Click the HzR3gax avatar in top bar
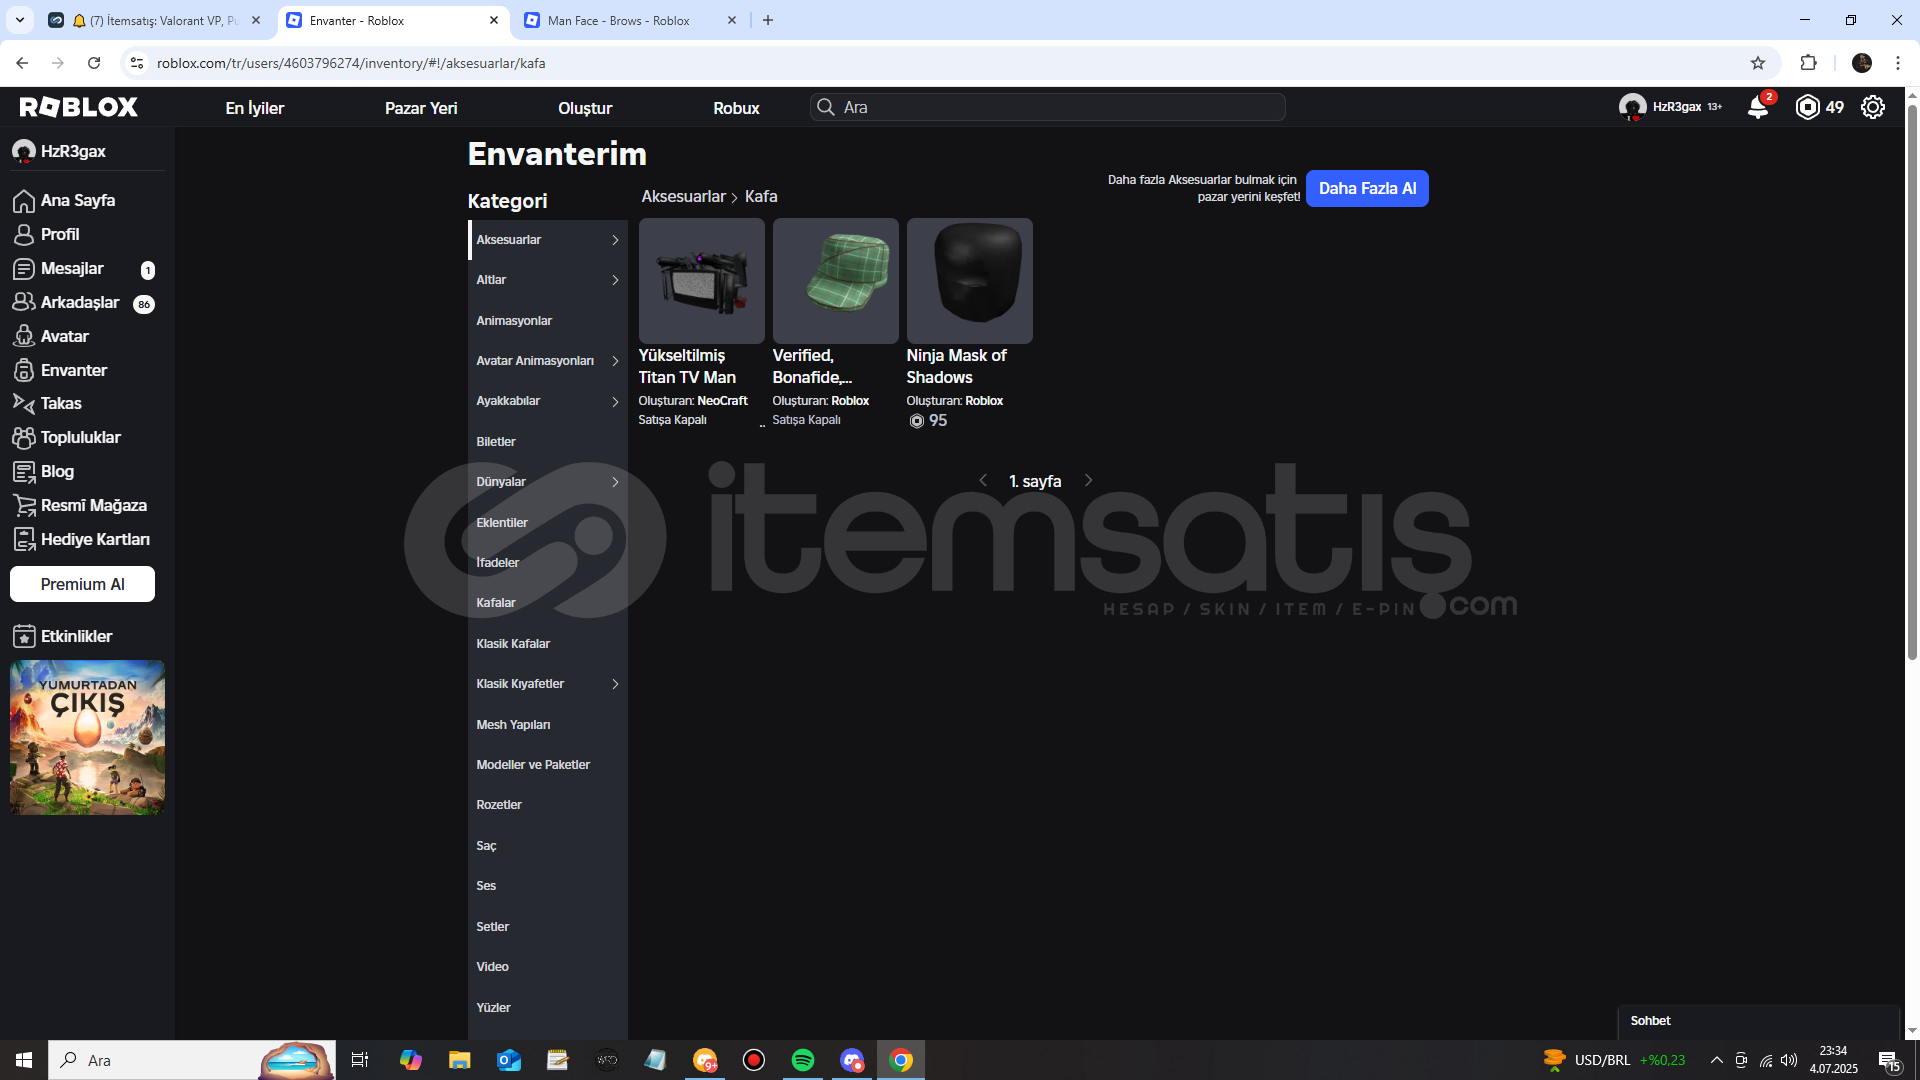 tap(1632, 107)
